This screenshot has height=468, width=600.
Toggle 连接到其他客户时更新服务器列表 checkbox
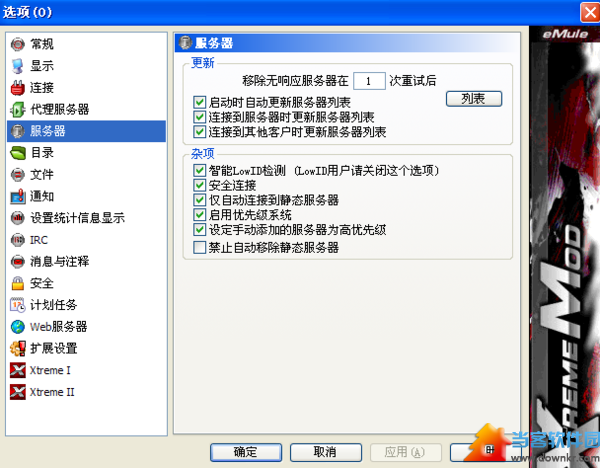point(199,132)
